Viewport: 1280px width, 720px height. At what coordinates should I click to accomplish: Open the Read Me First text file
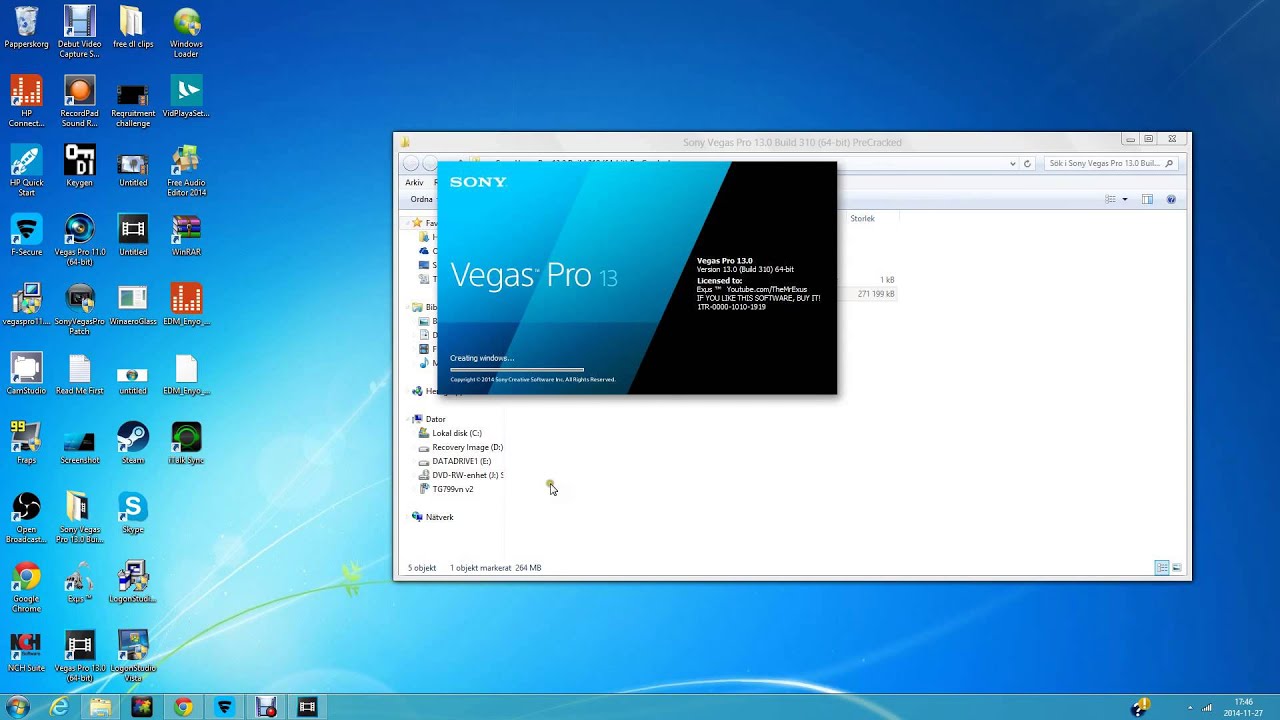[x=80, y=374]
